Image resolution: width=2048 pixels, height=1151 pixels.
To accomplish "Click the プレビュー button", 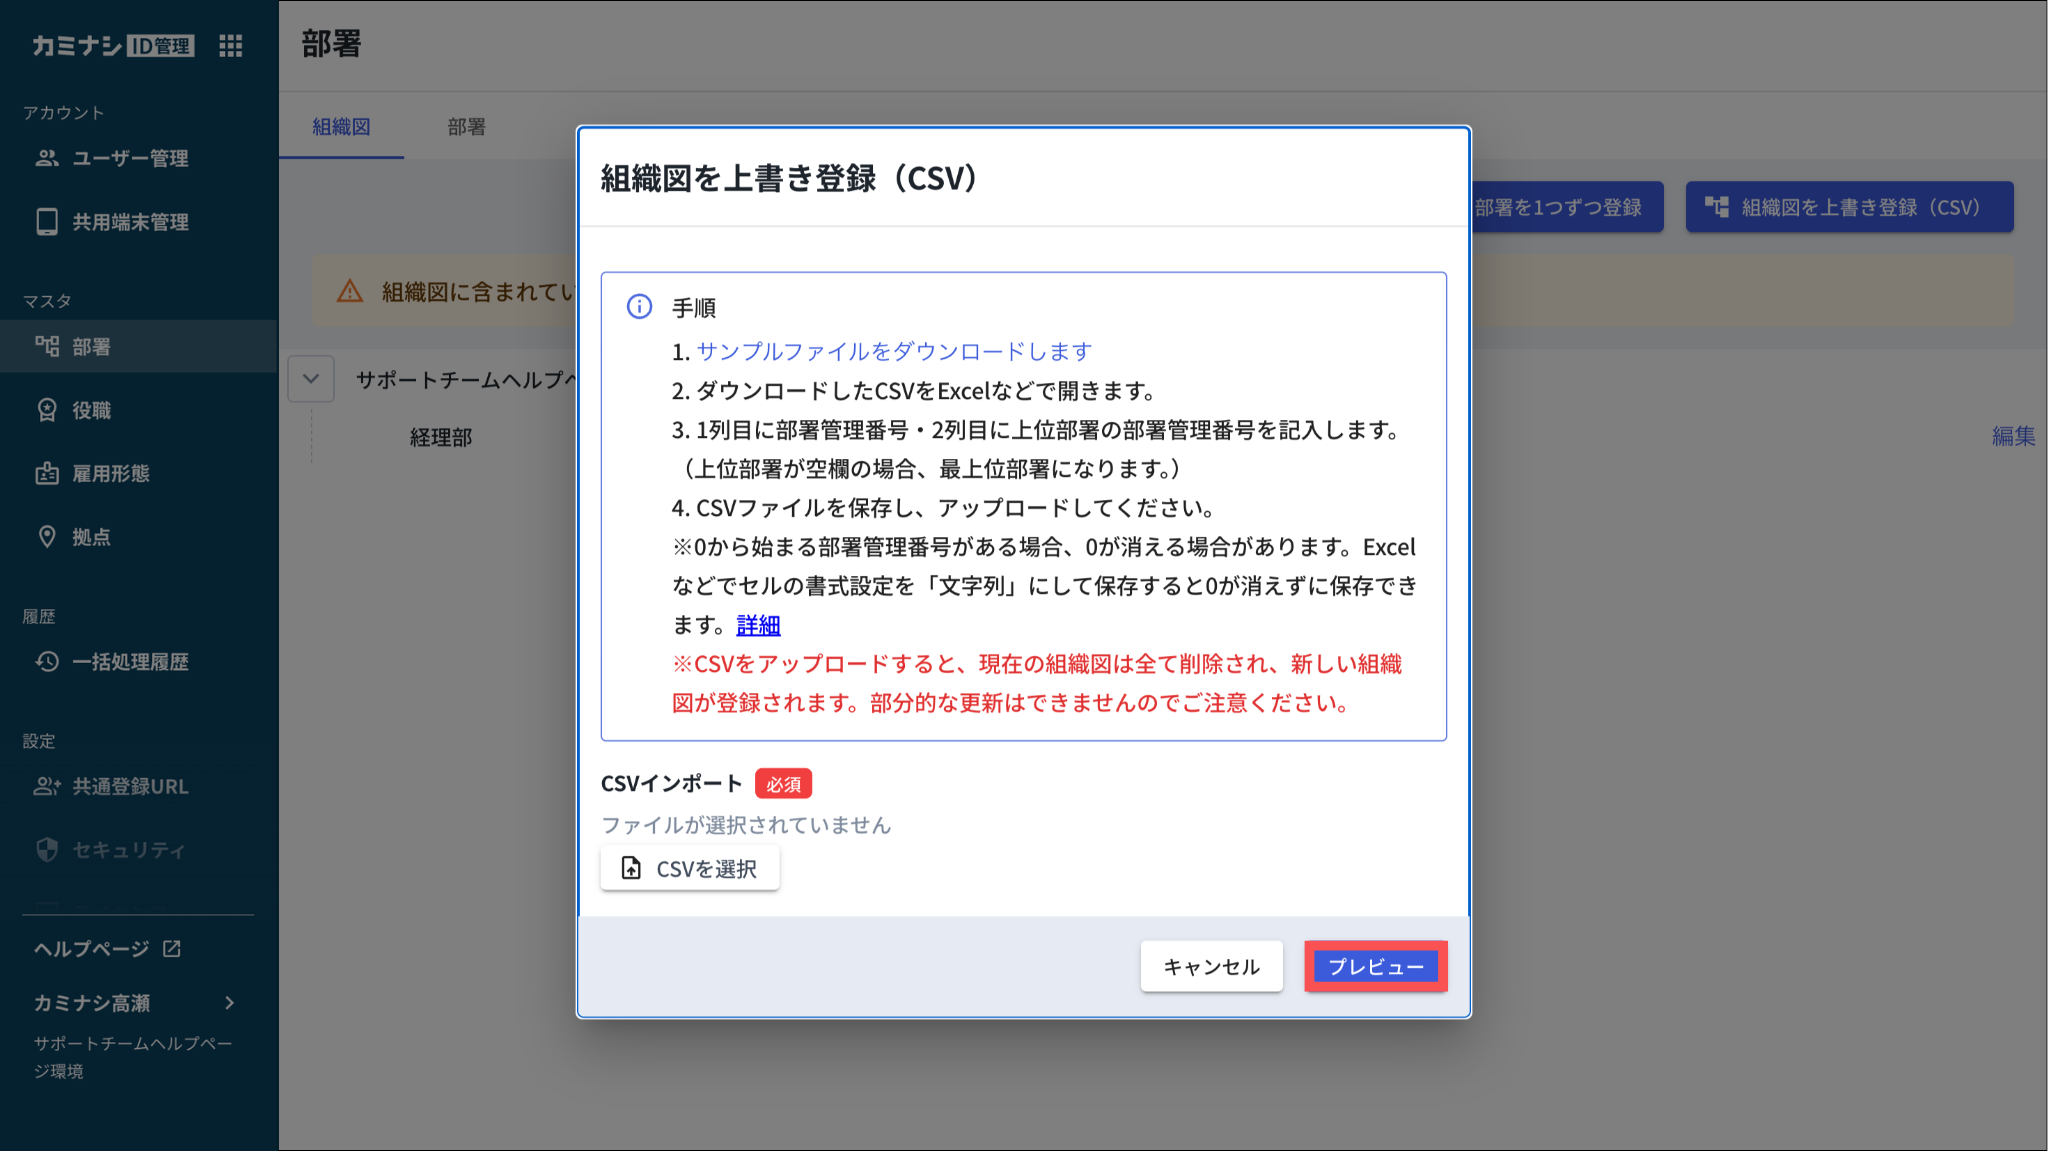I will coord(1375,966).
